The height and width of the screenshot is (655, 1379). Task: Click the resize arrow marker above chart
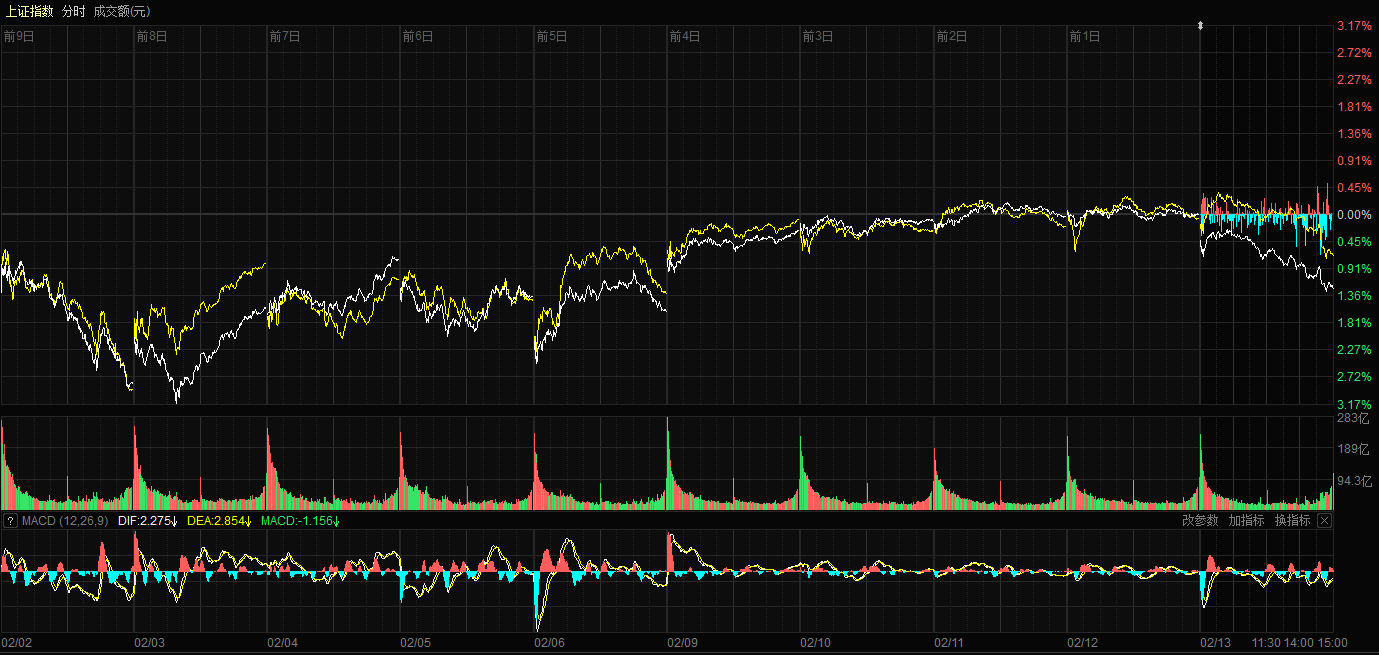pyautogui.click(x=1201, y=25)
